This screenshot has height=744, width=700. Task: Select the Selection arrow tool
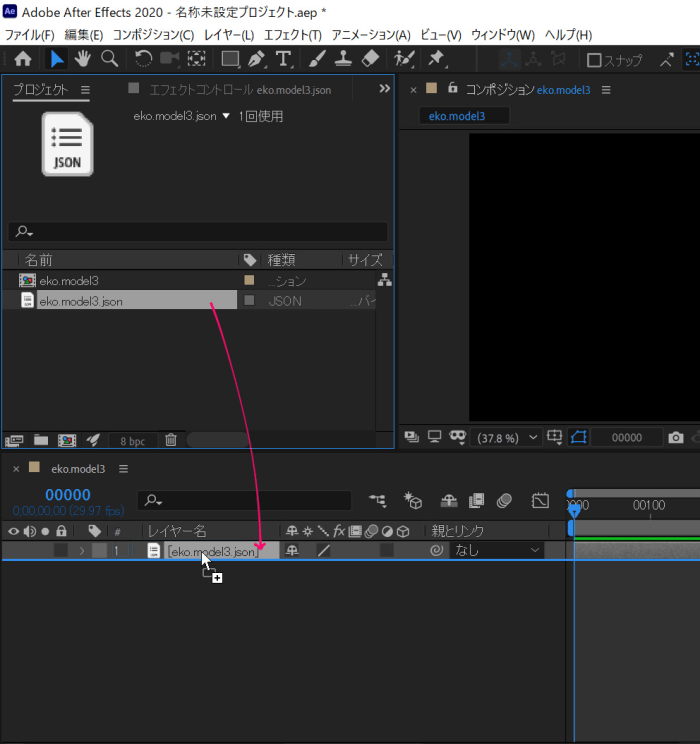pos(57,59)
